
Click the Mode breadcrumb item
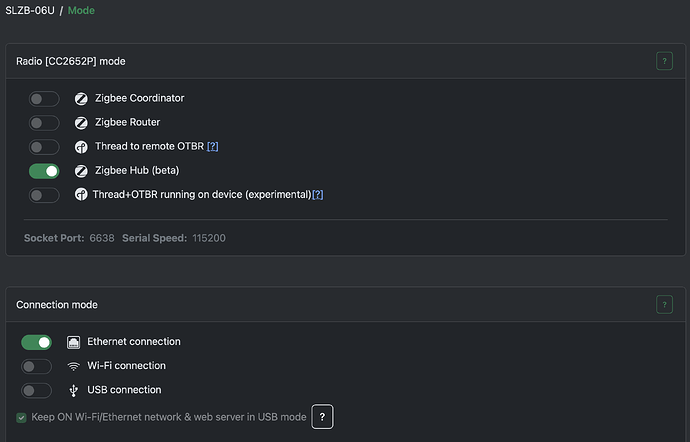pos(81,10)
